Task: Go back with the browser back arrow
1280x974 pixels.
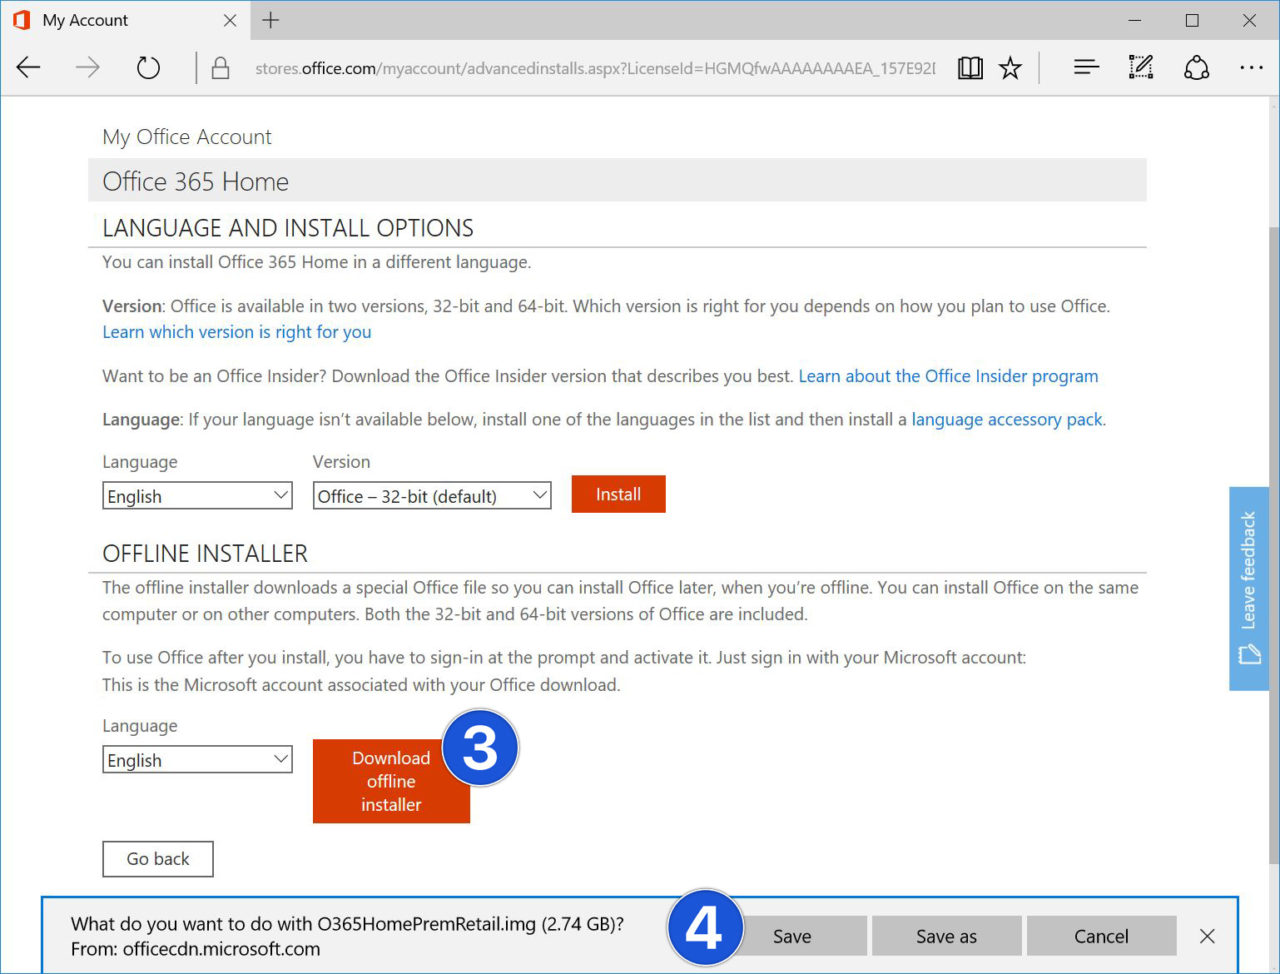Action: point(29,67)
